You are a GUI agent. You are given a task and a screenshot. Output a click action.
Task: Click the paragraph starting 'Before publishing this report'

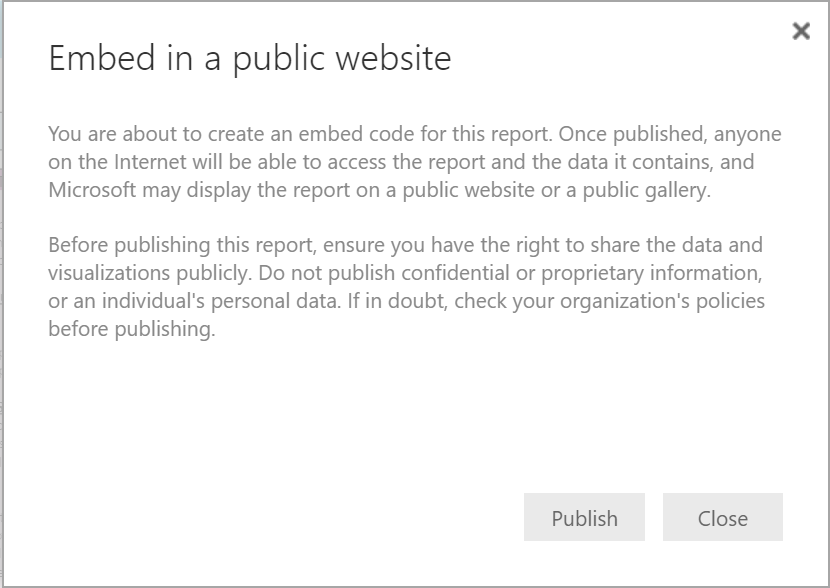tap(407, 287)
